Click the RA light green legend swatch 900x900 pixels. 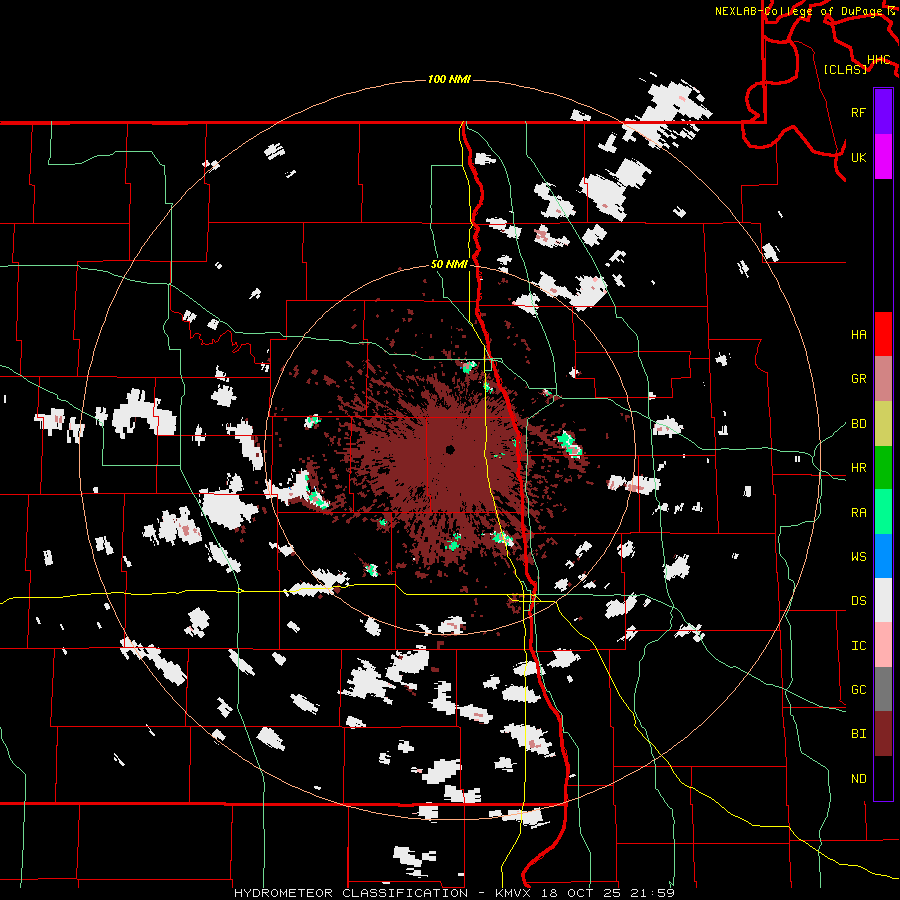tap(883, 512)
